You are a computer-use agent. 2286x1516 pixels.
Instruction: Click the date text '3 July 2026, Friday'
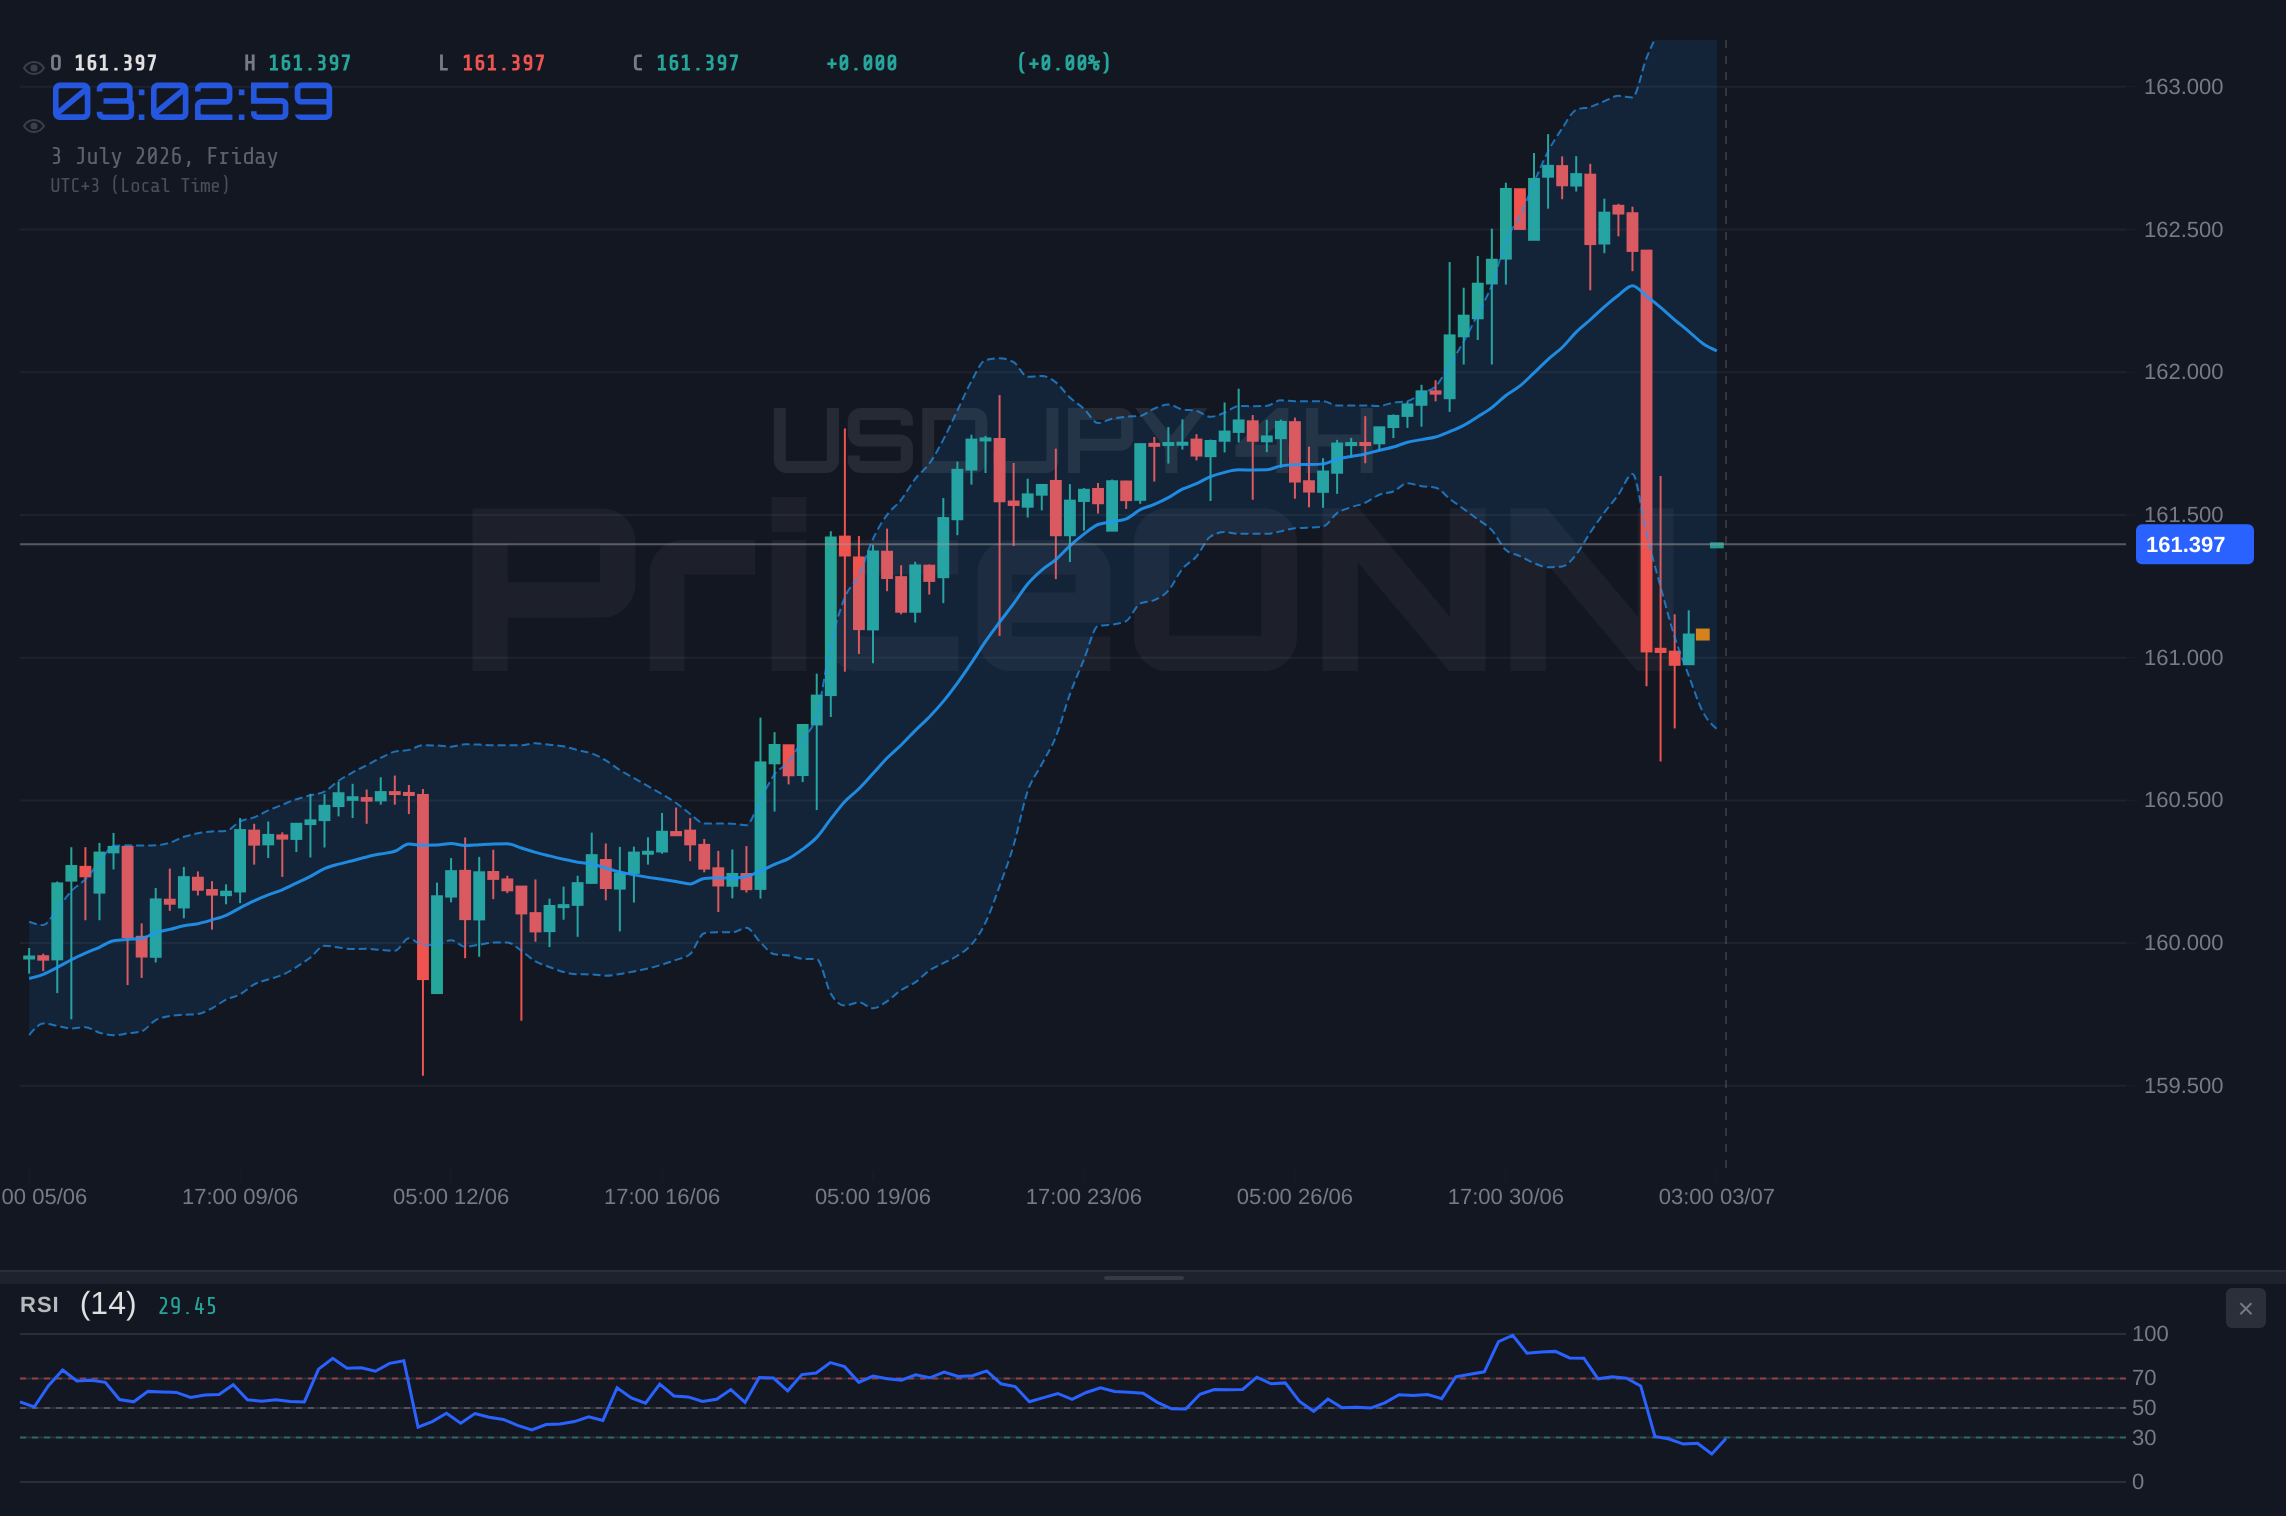(x=164, y=156)
